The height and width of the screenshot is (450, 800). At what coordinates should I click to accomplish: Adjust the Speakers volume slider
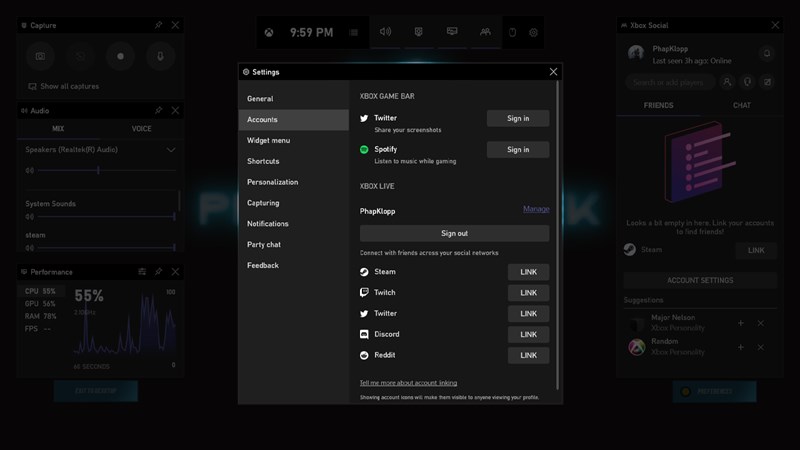coord(107,170)
